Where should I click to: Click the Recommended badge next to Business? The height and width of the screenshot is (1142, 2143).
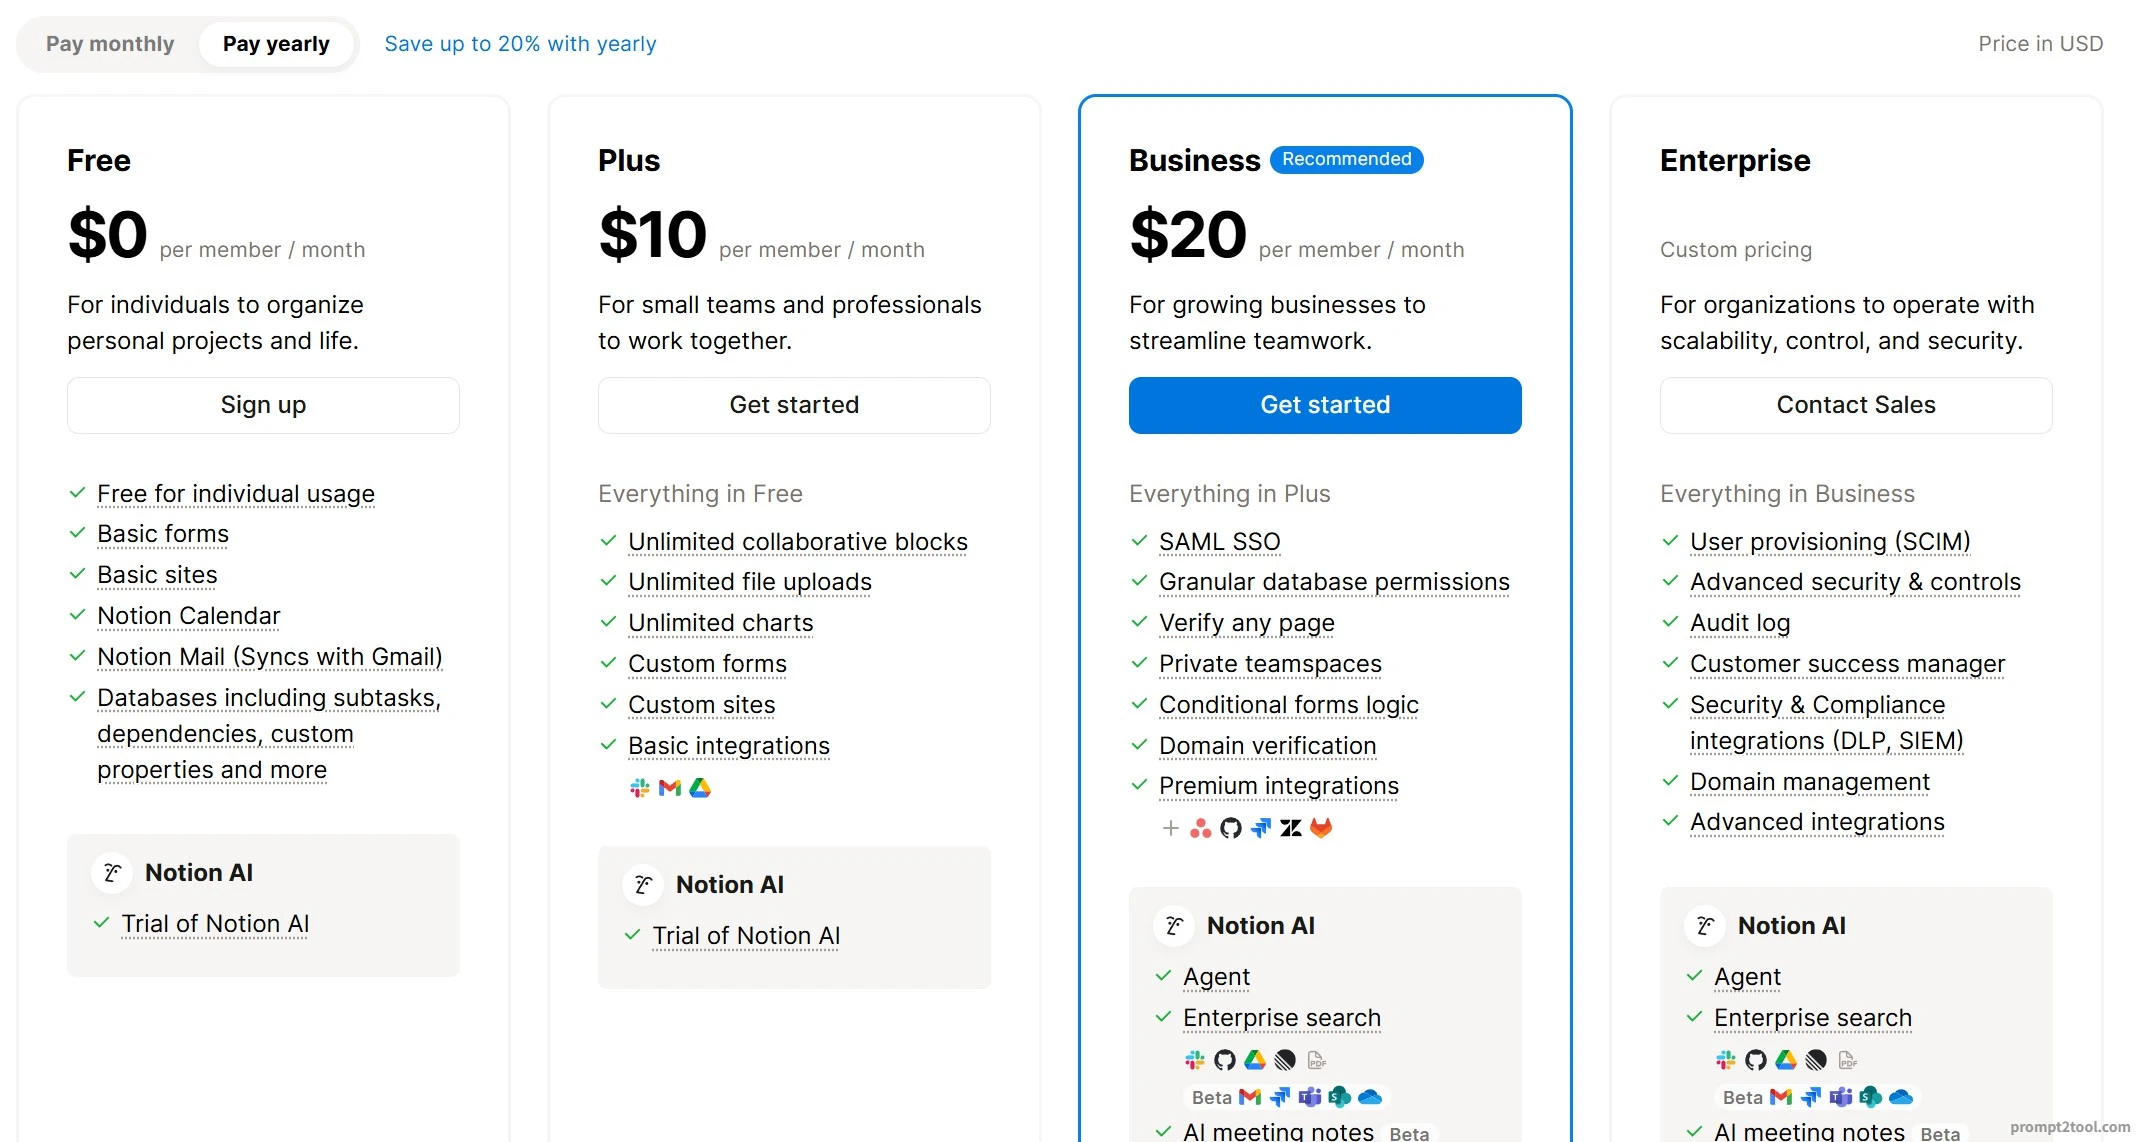click(x=1346, y=160)
